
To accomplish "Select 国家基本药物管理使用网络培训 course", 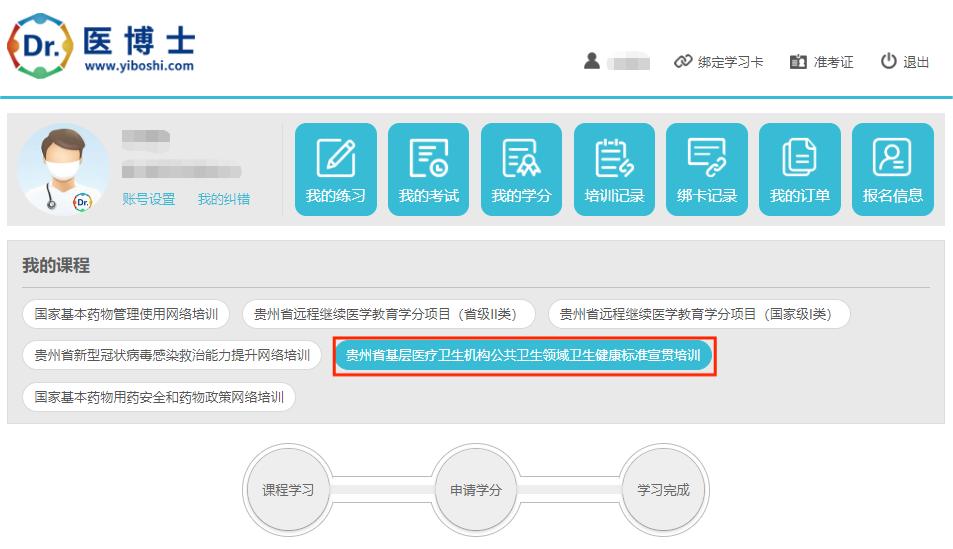I will click(126, 314).
